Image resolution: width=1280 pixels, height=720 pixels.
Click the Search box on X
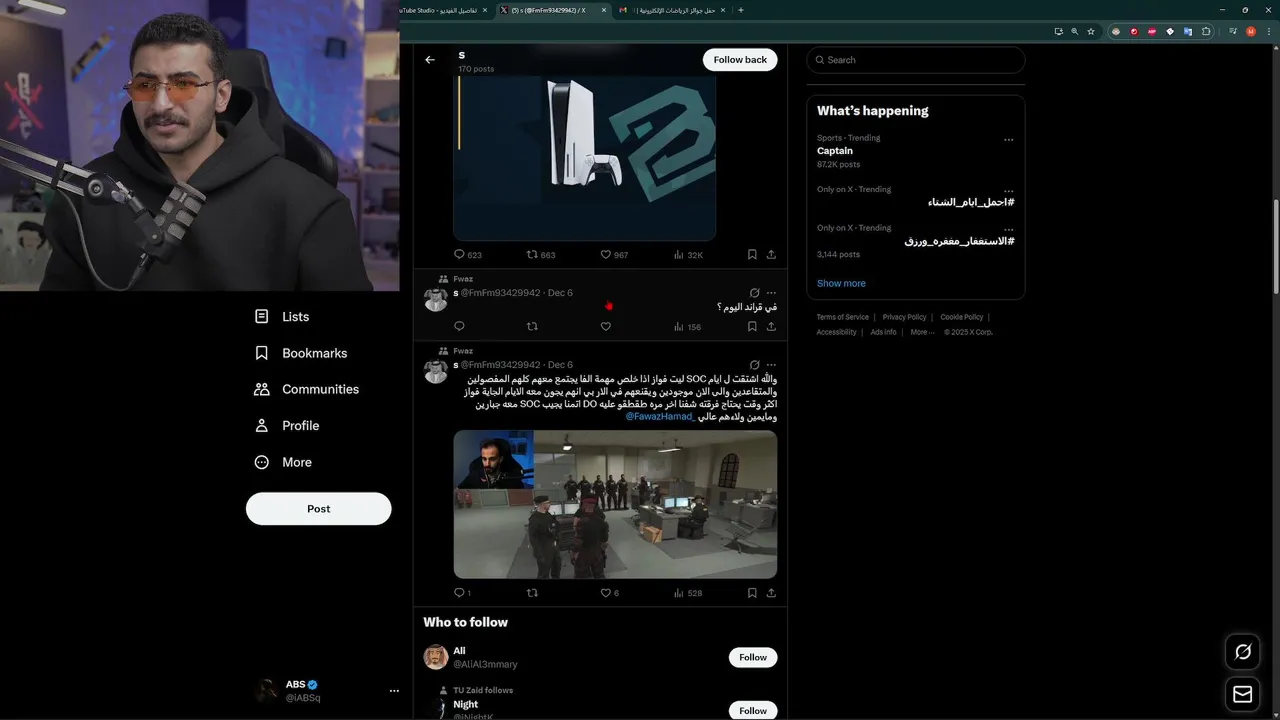pyautogui.click(x=916, y=60)
